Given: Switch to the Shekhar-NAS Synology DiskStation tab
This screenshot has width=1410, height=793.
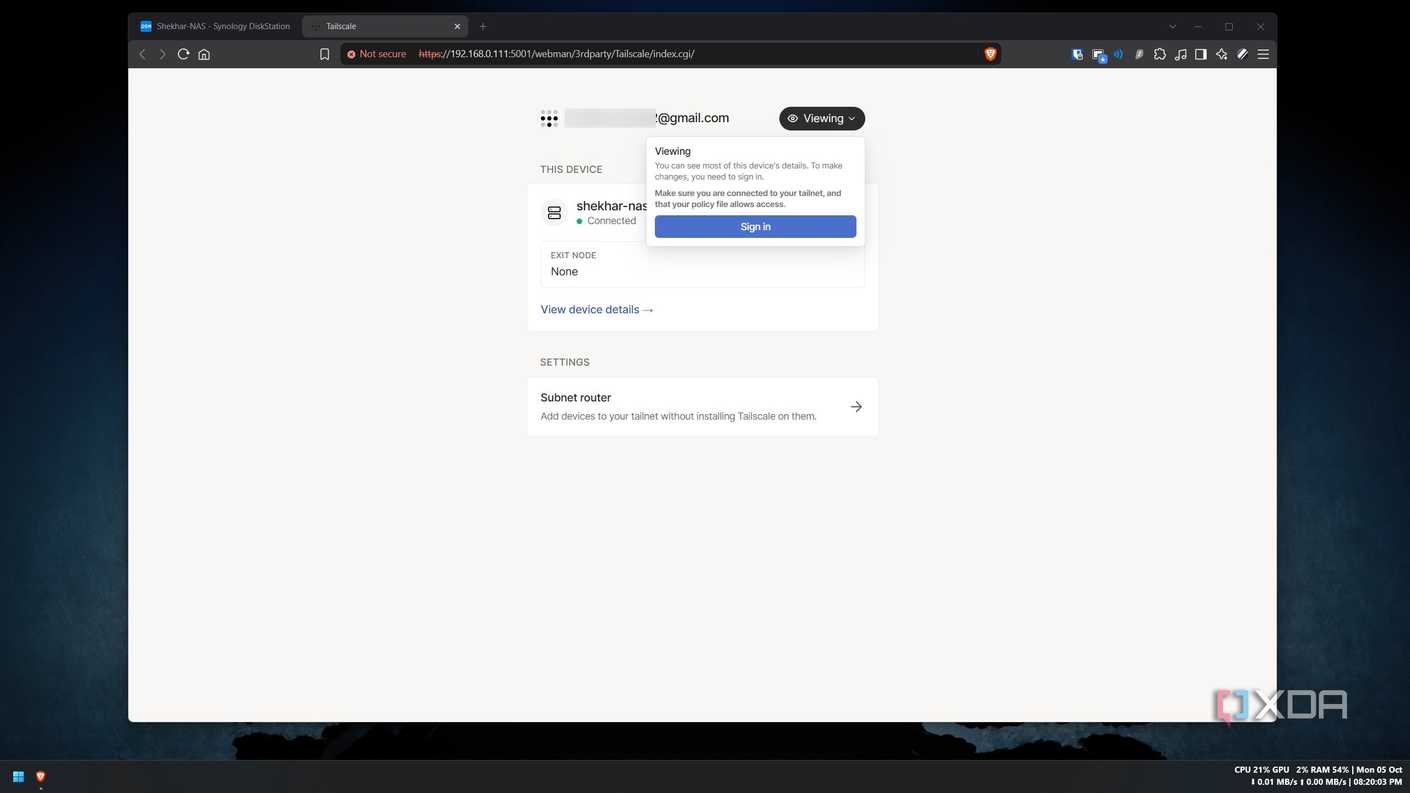Looking at the screenshot, I should coord(215,26).
